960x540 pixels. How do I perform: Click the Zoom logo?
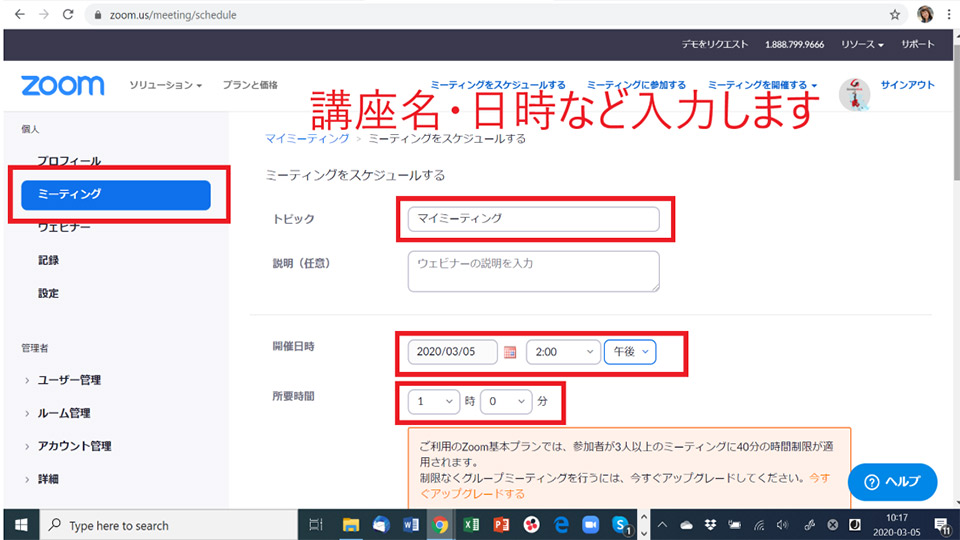(62, 85)
